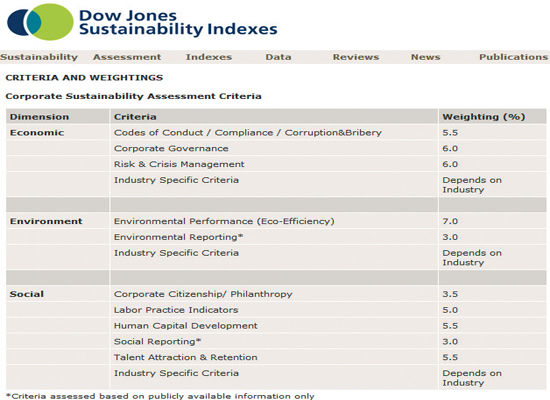Open the Assessment menu item
Screen dimensions: 550x400
tap(127, 57)
